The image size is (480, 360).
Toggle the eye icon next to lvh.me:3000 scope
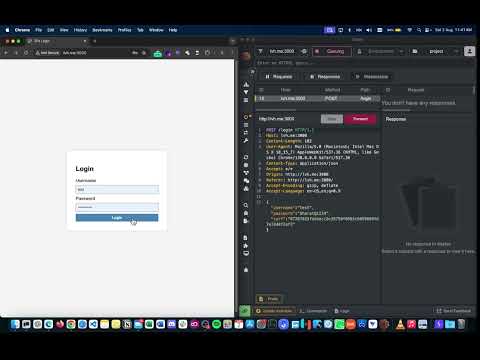(304, 51)
